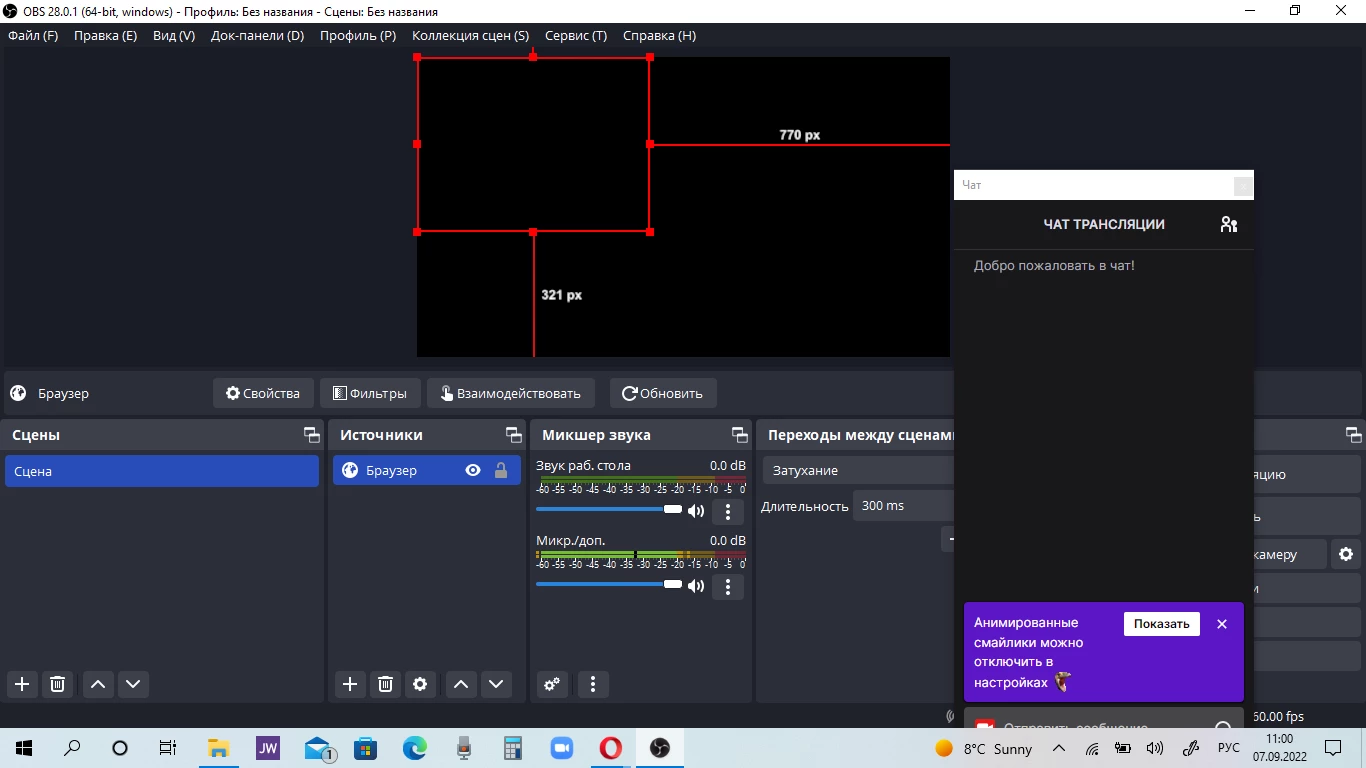Move scene up in Сцены panel
Screen dimensions: 1366x768
(98, 684)
